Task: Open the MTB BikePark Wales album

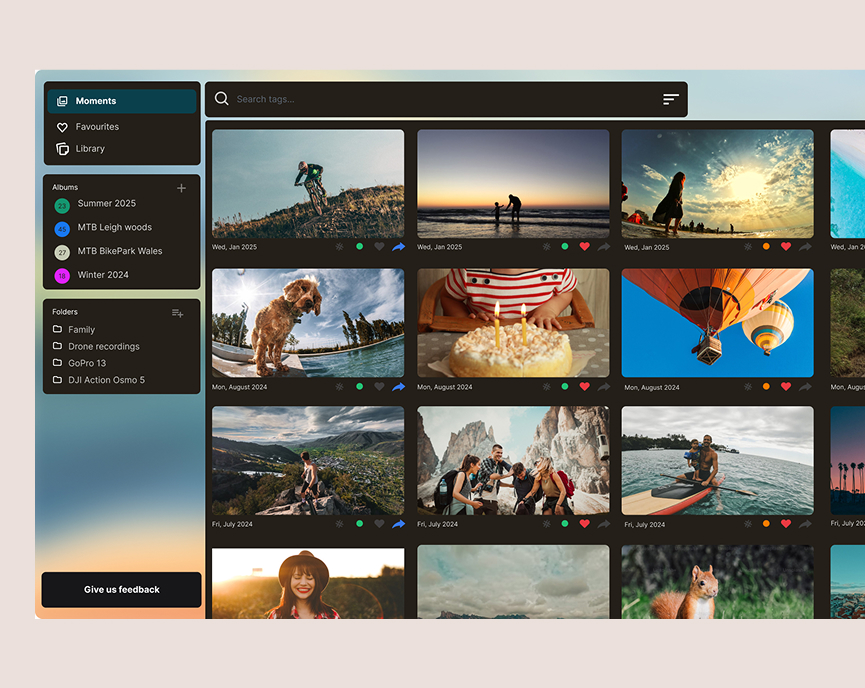Action: [x=120, y=251]
